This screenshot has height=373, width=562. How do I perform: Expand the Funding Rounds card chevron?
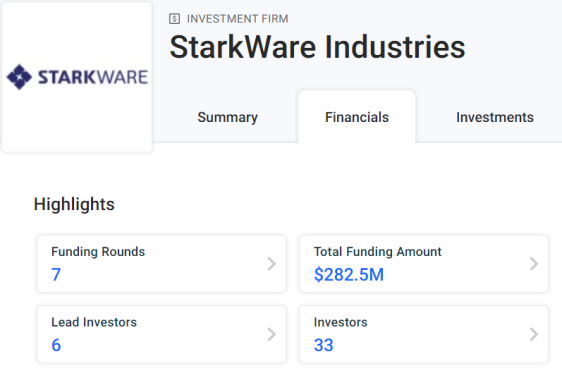272,264
